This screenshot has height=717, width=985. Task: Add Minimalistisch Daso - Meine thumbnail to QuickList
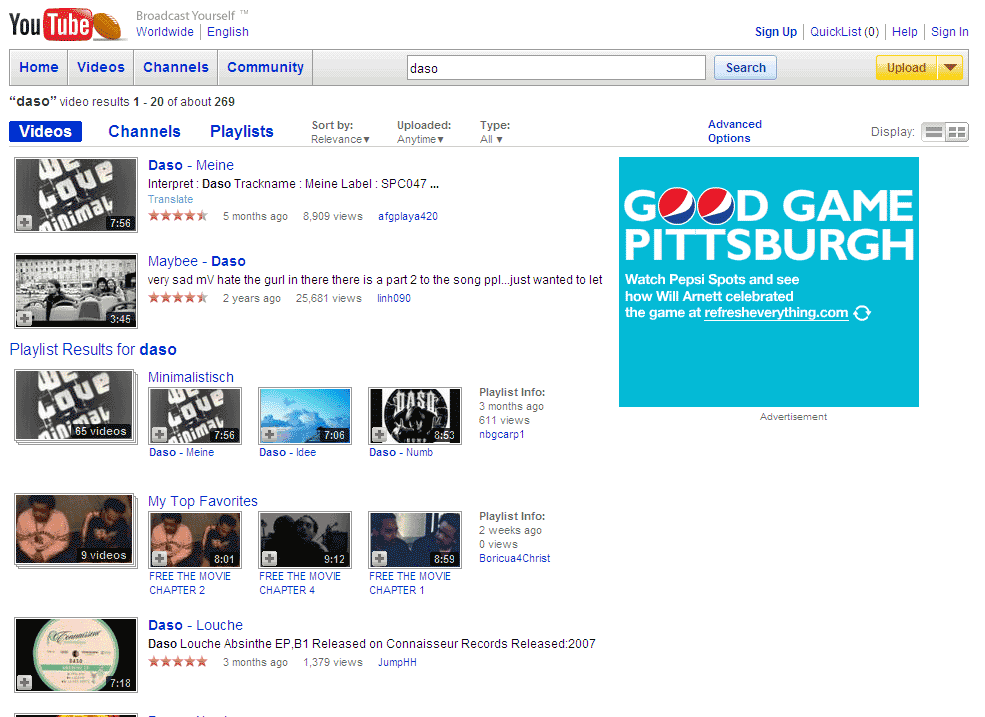click(160, 434)
